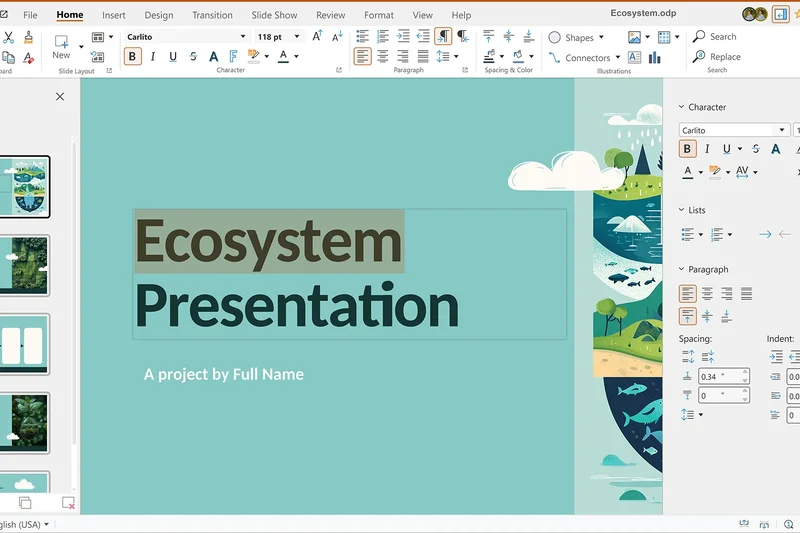Click the Clone Formatting paintbrush icon
The image size is (800, 533).
pos(29,37)
